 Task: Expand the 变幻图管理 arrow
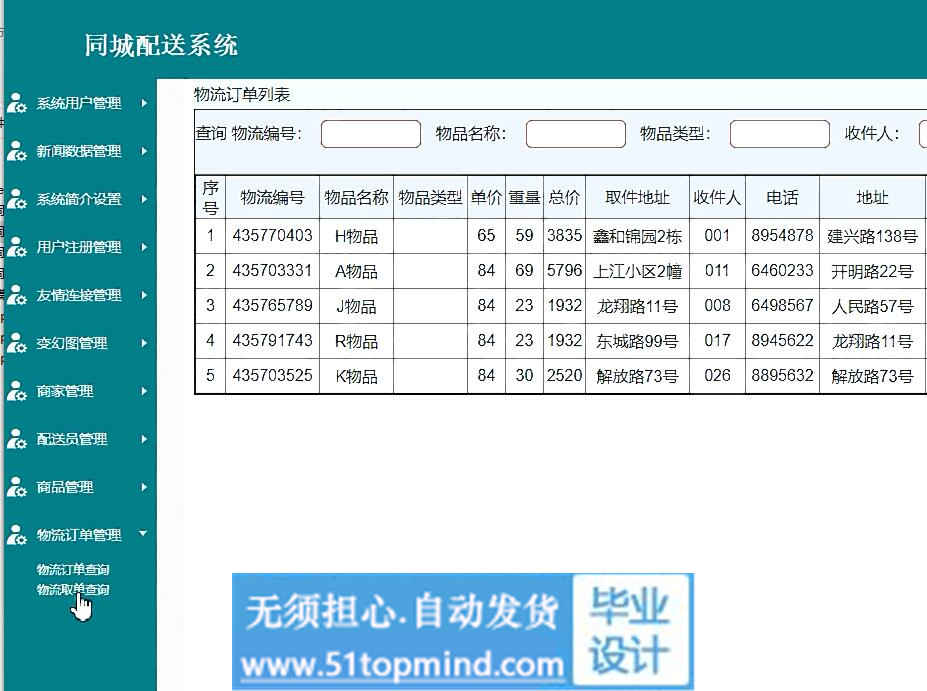(x=144, y=343)
